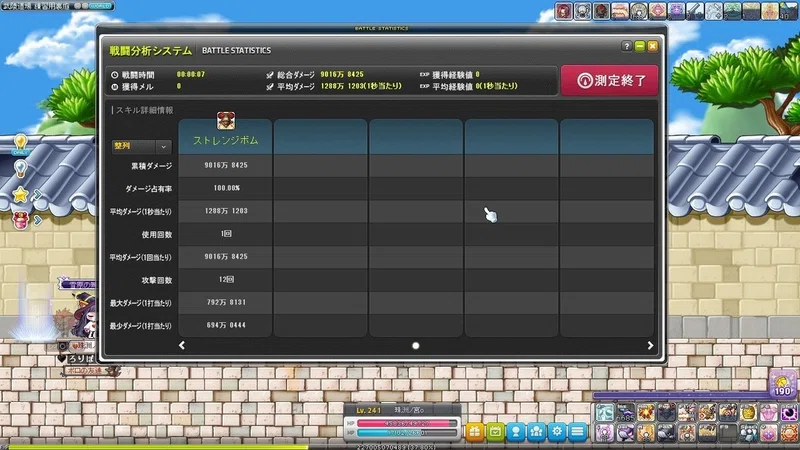800x450 pixels.
Task: Click the 使用回数 value 1回
Action: click(x=226, y=234)
